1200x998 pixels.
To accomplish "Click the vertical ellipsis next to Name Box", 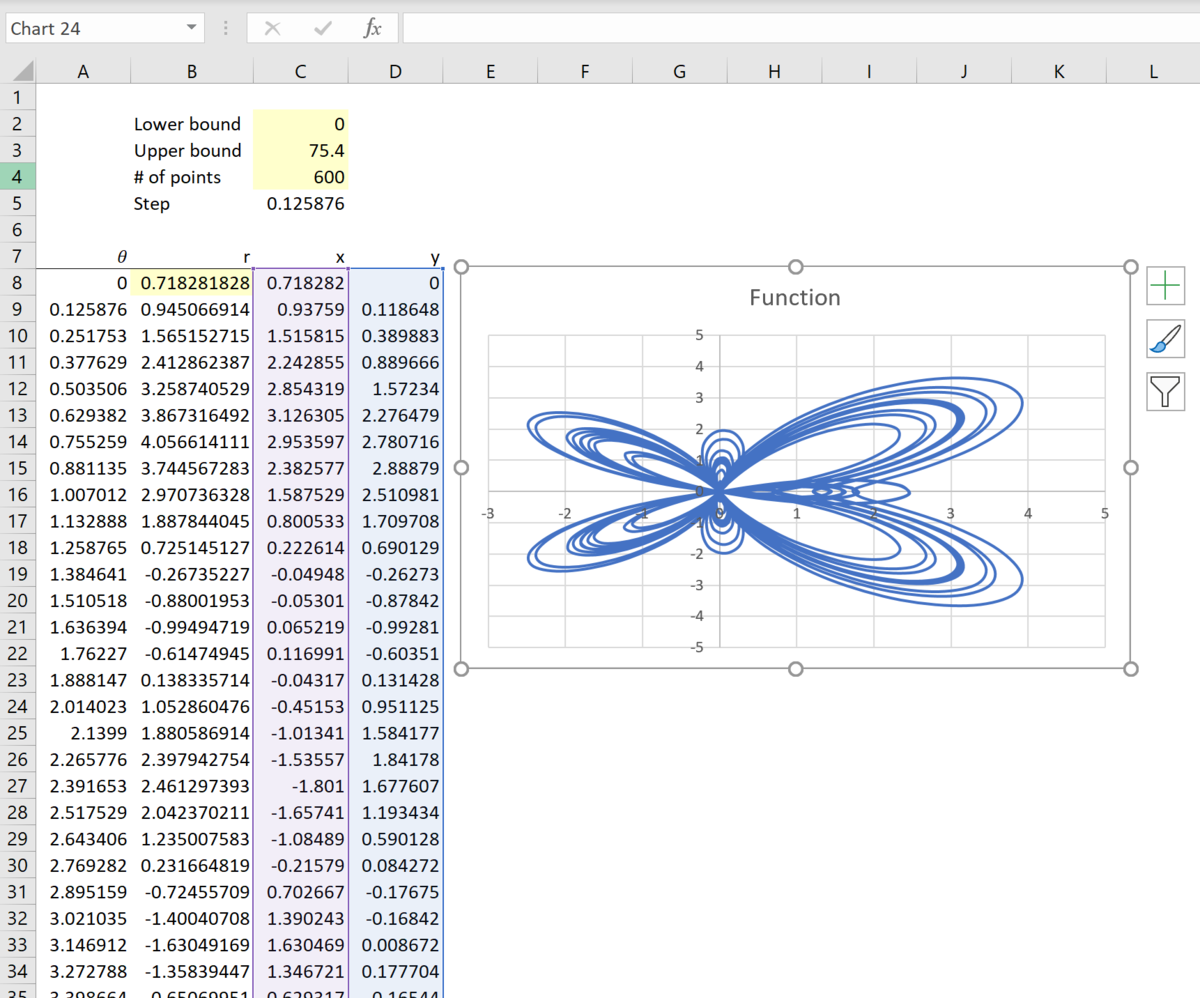I will pos(225,28).
